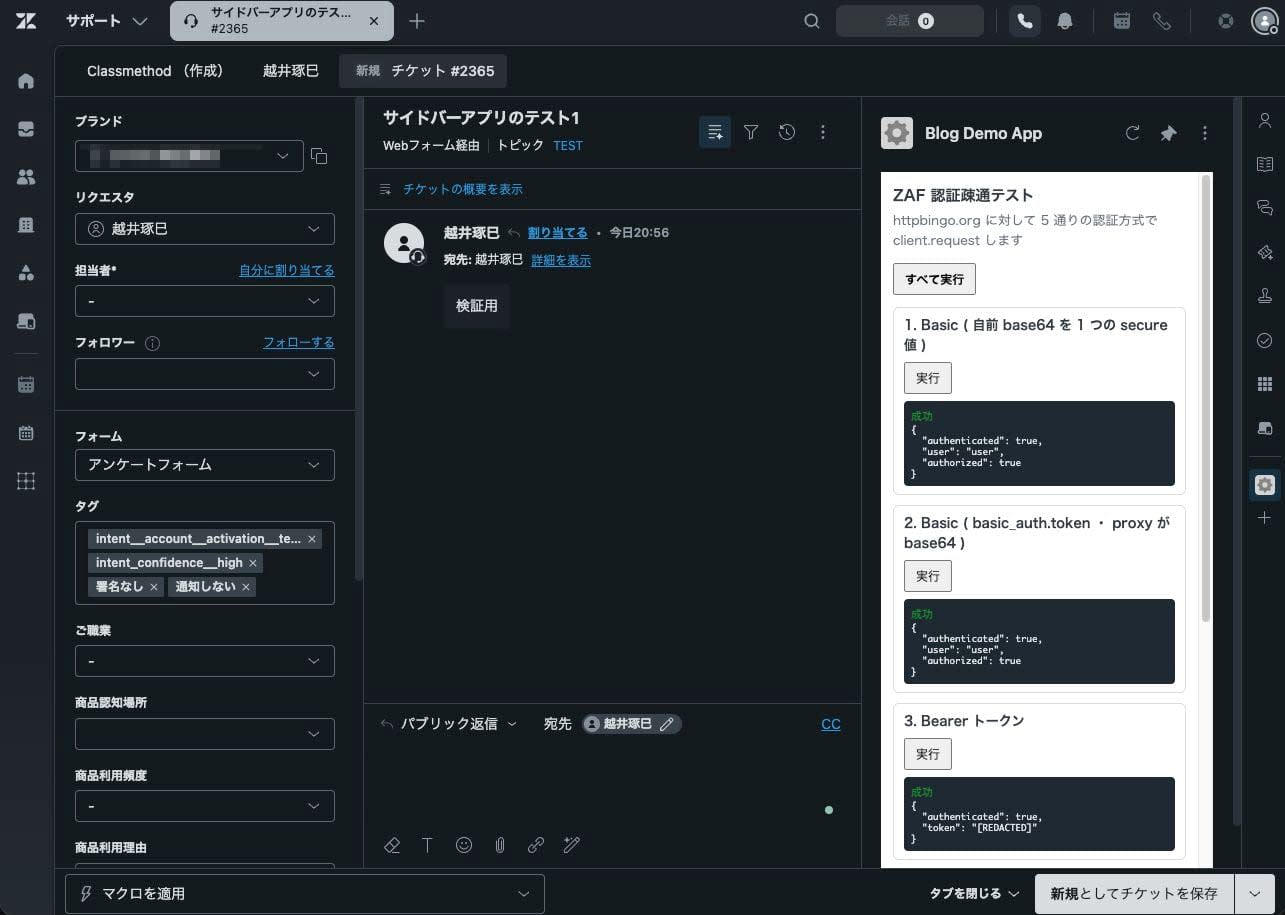Open the Customers icon in left sidebar
The width and height of the screenshot is (1285, 915).
[x=26, y=177]
